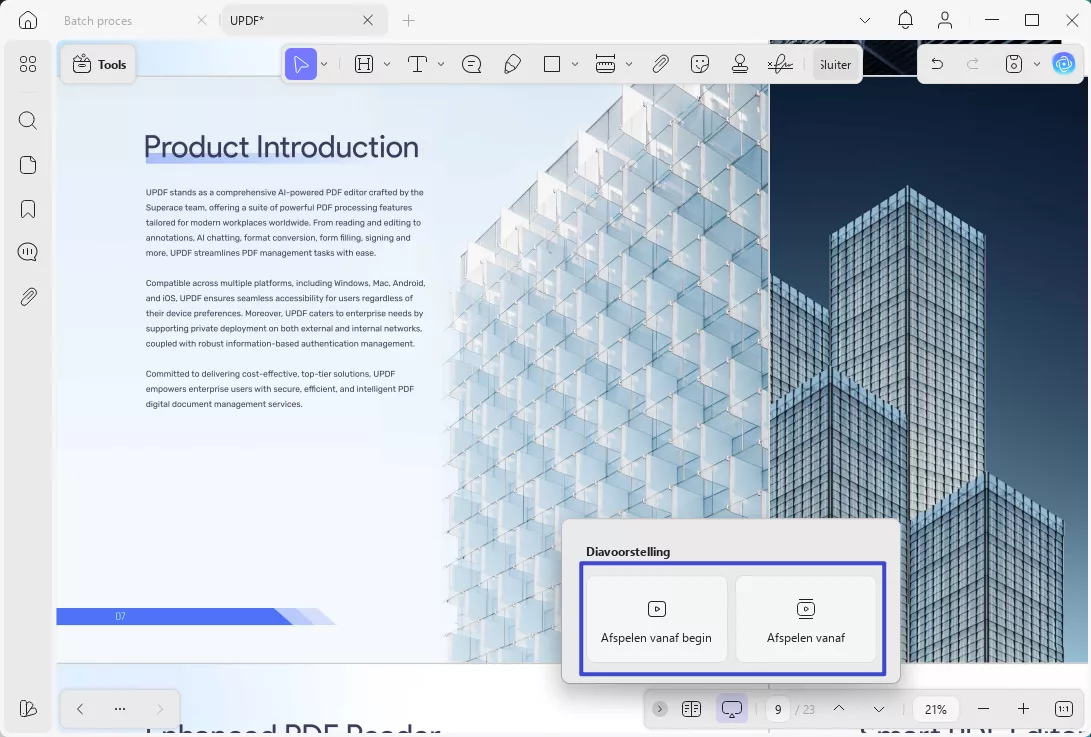Select the text comment tool
This screenshot has width=1091, height=737.
[417, 64]
